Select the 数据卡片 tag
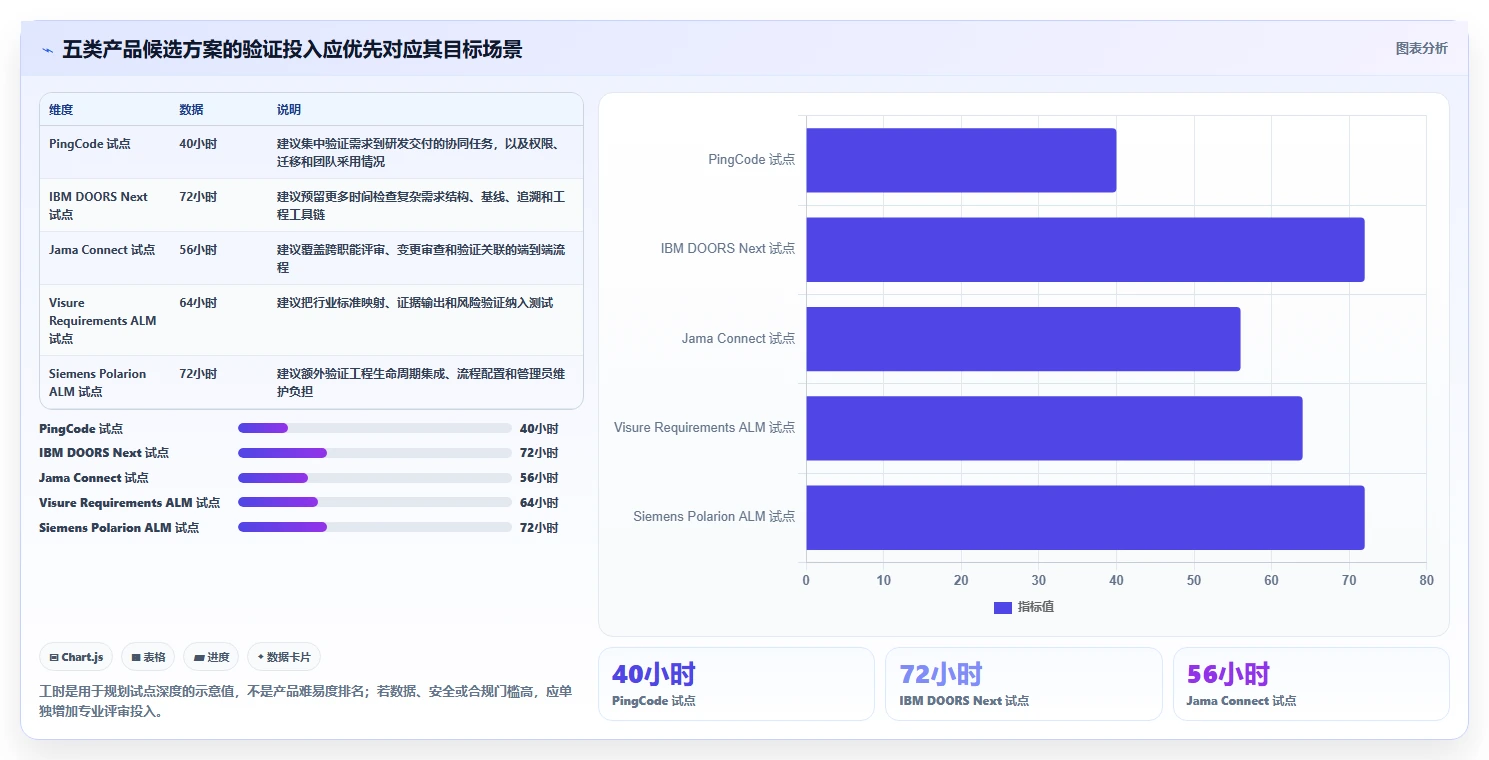Image resolution: width=1489 pixels, height=760 pixels. point(284,657)
